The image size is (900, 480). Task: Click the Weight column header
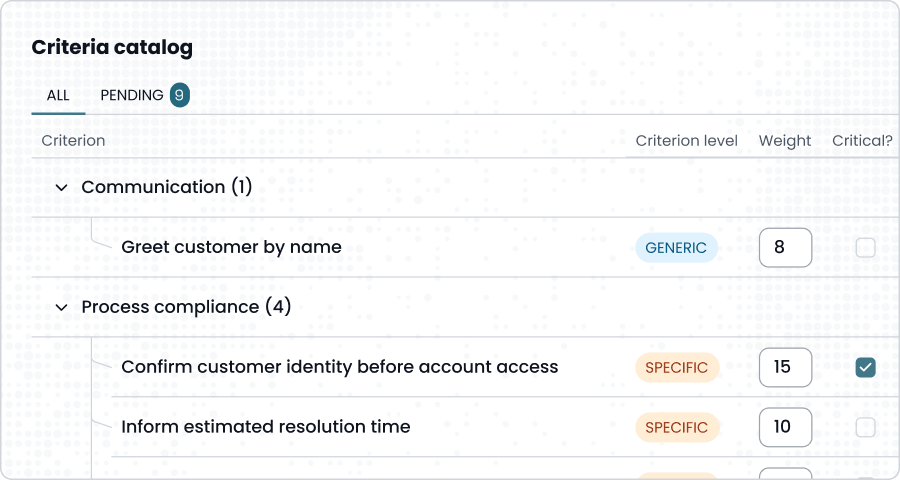click(x=784, y=141)
